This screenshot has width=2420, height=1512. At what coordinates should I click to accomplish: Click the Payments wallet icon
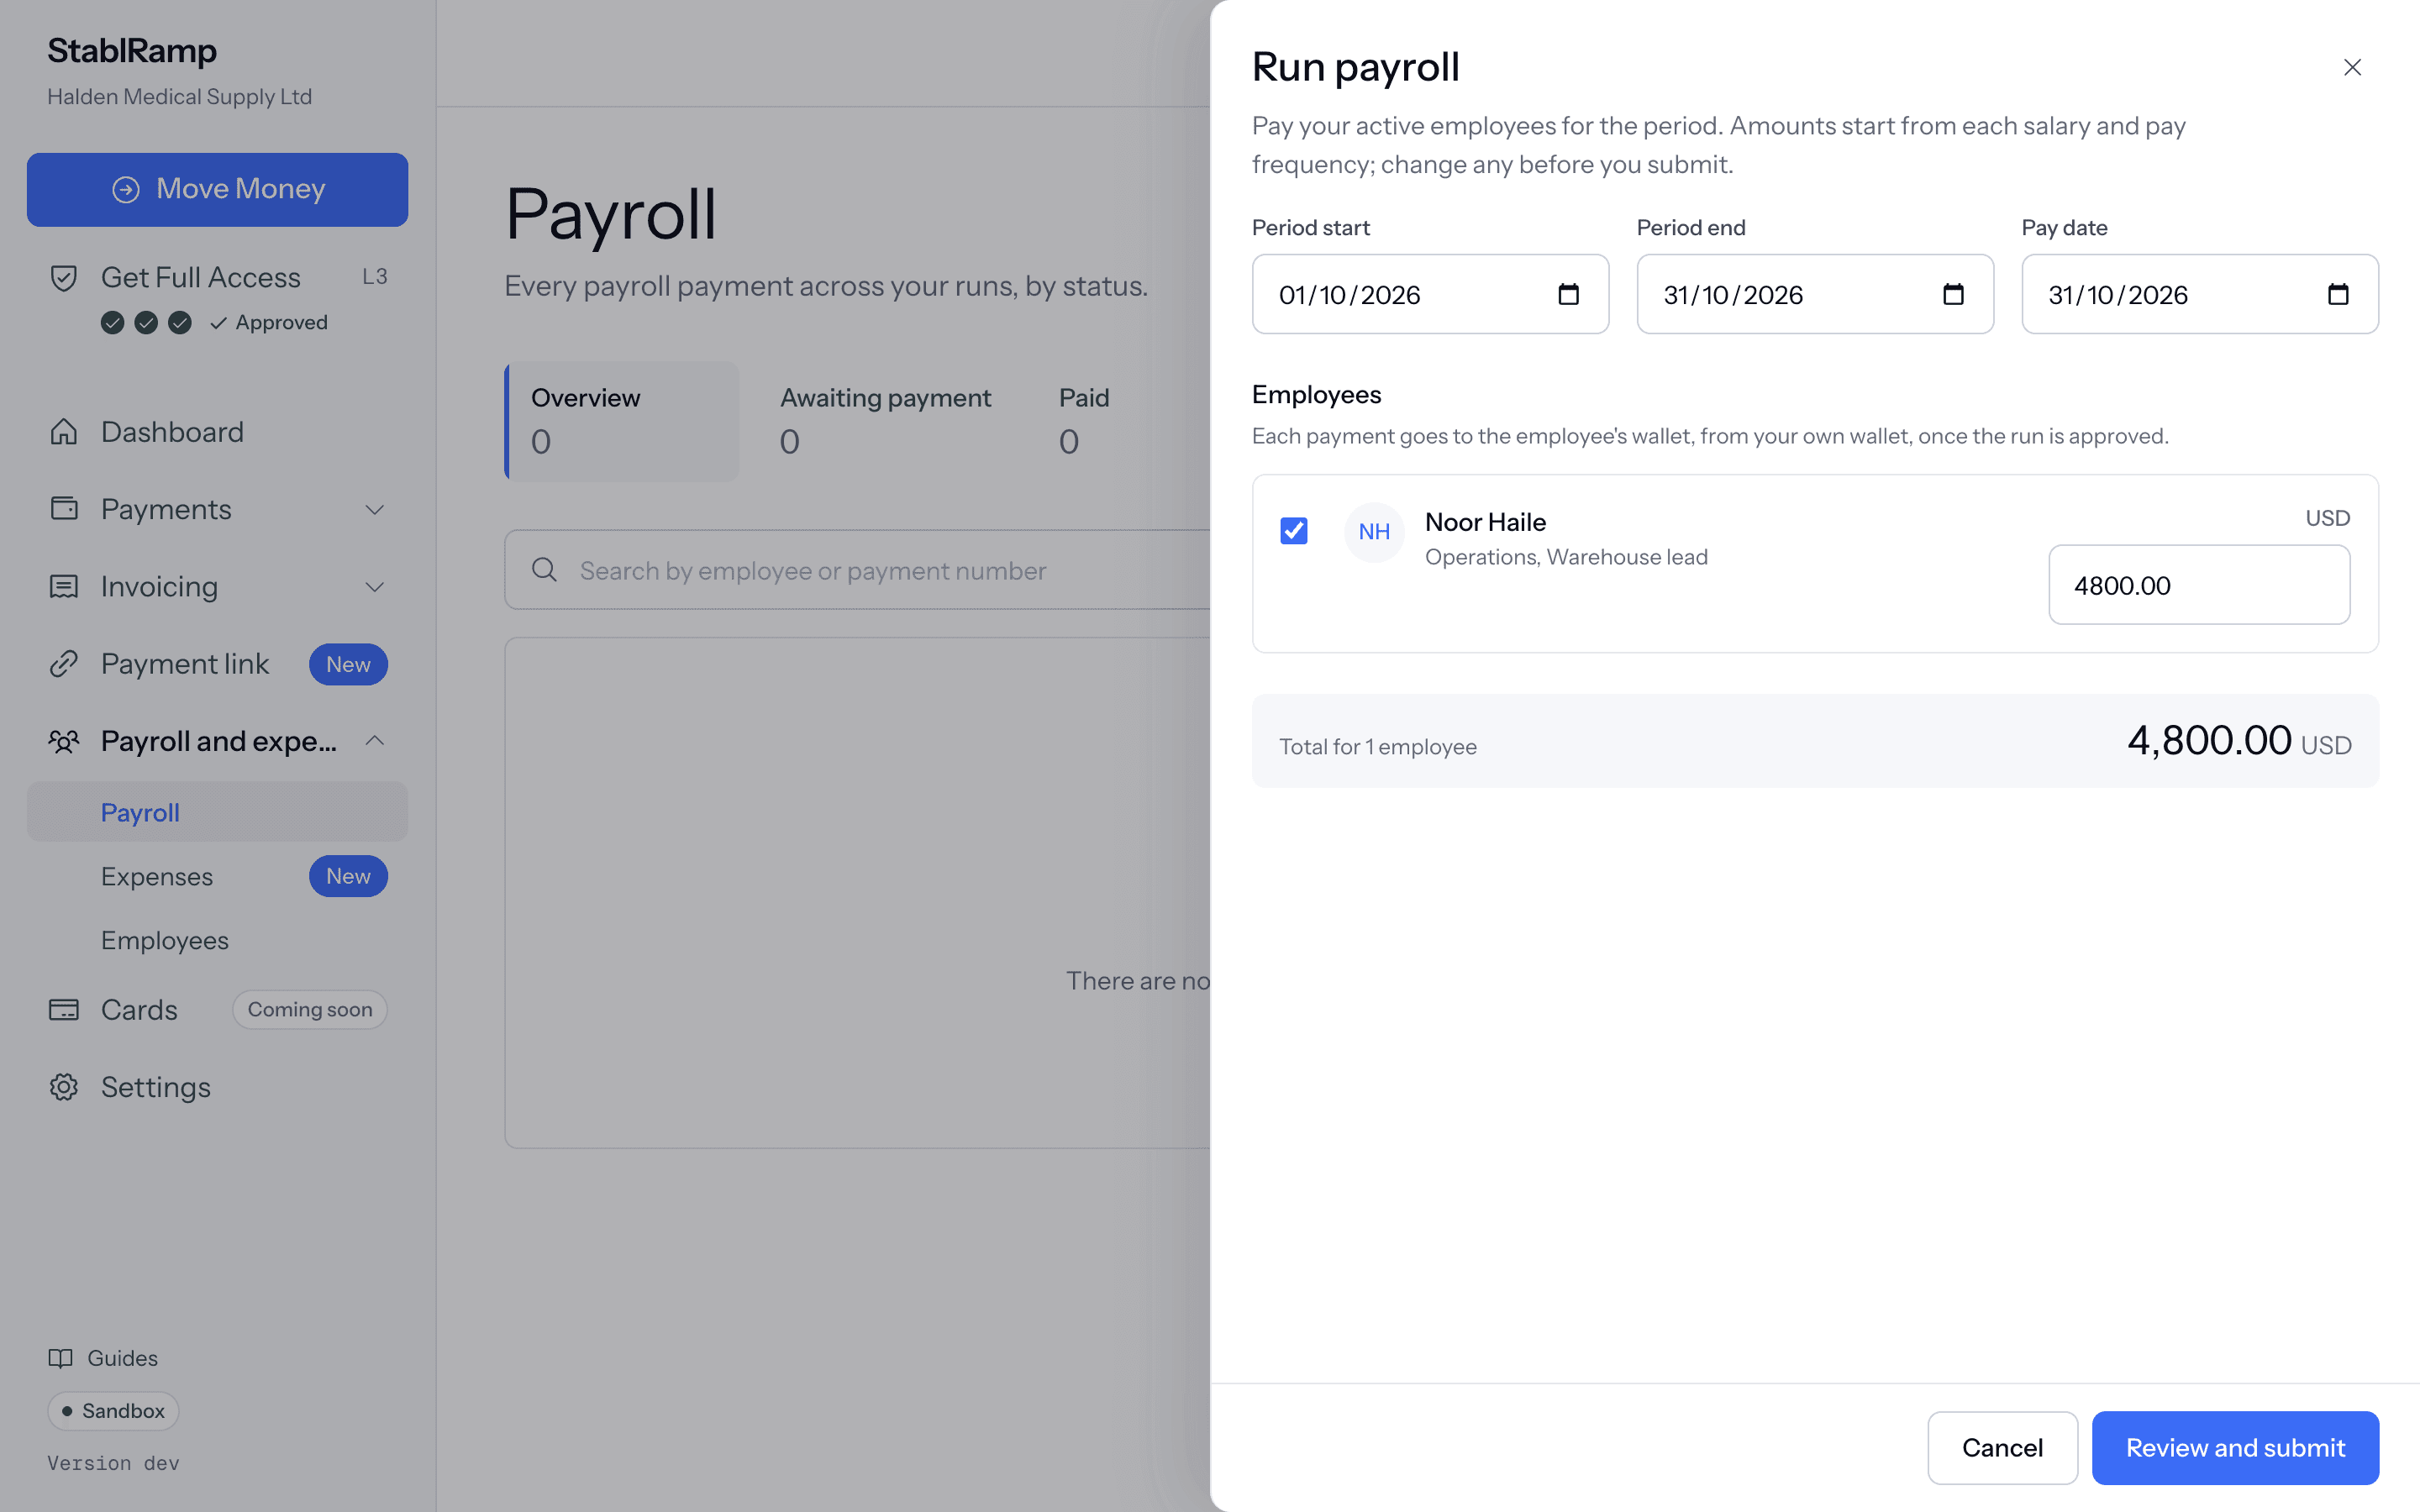tap(64, 509)
